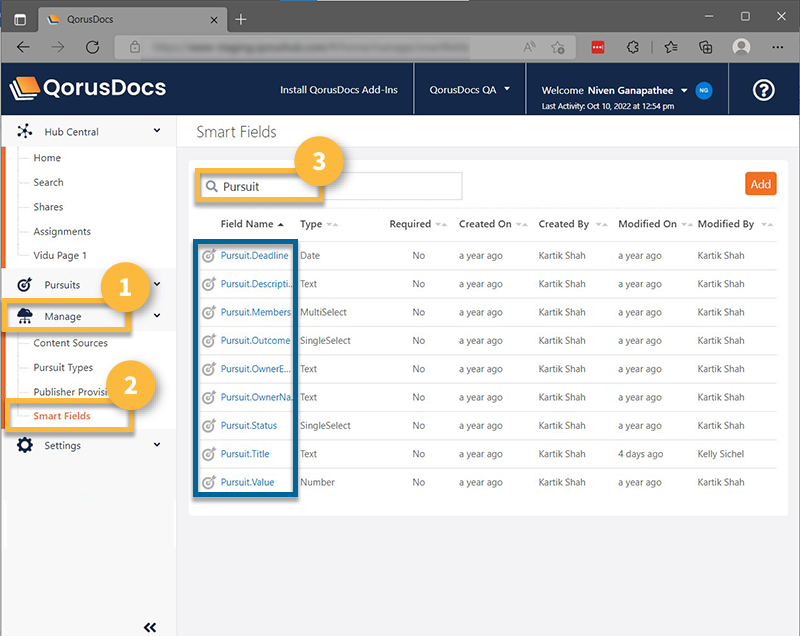
Task: Click the orange Add button
Action: 760,184
